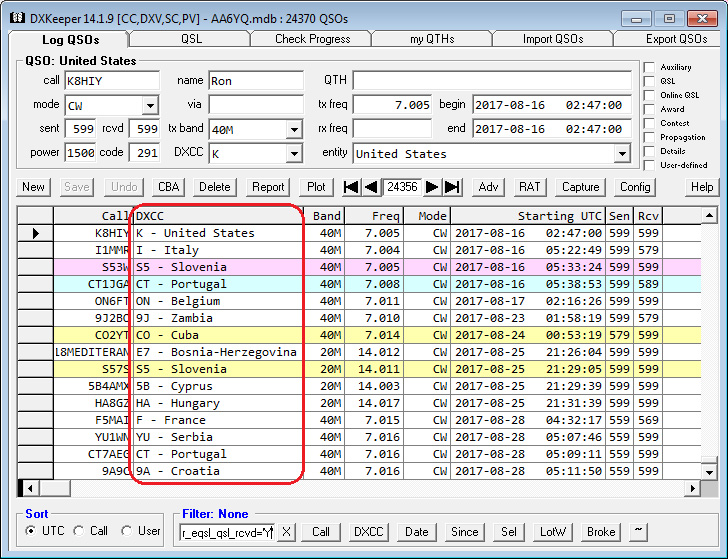The width and height of the screenshot is (728, 559).
Task: Click the log grid scroll down arrow
Action: [x=709, y=473]
